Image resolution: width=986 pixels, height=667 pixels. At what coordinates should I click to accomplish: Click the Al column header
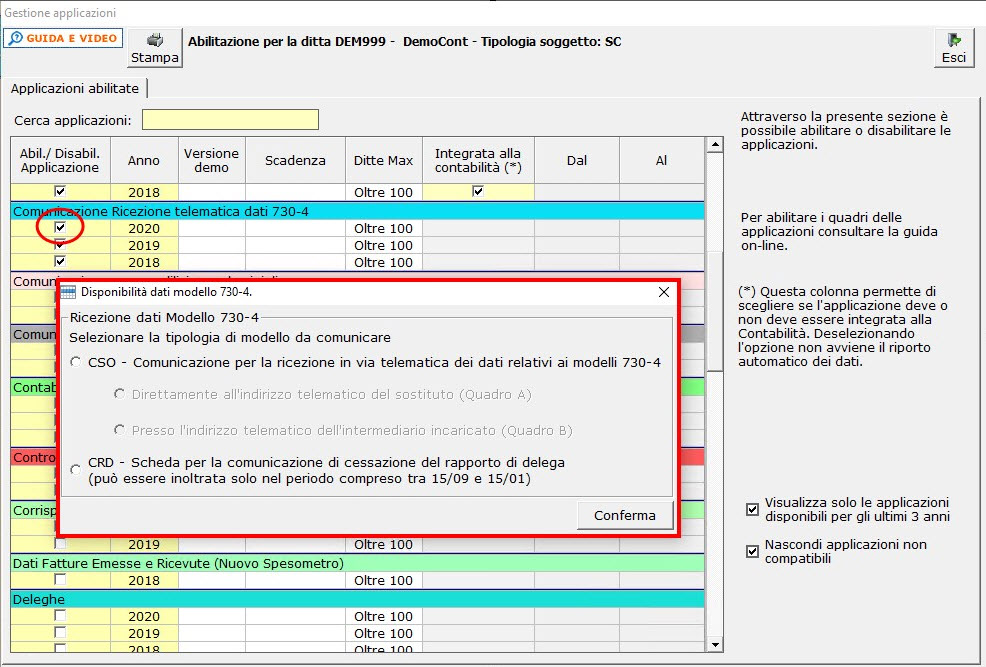point(662,160)
